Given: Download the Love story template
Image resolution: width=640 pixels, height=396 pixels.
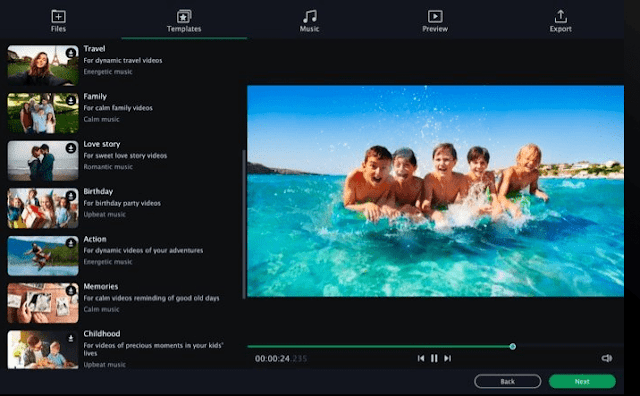Looking at the screenshot, I should click(71, 148).
